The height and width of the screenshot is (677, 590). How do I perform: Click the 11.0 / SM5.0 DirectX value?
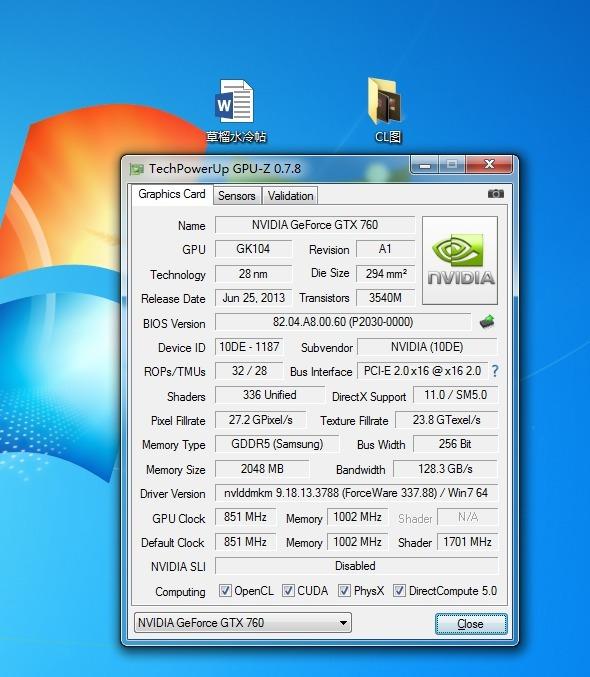point(455,395)
